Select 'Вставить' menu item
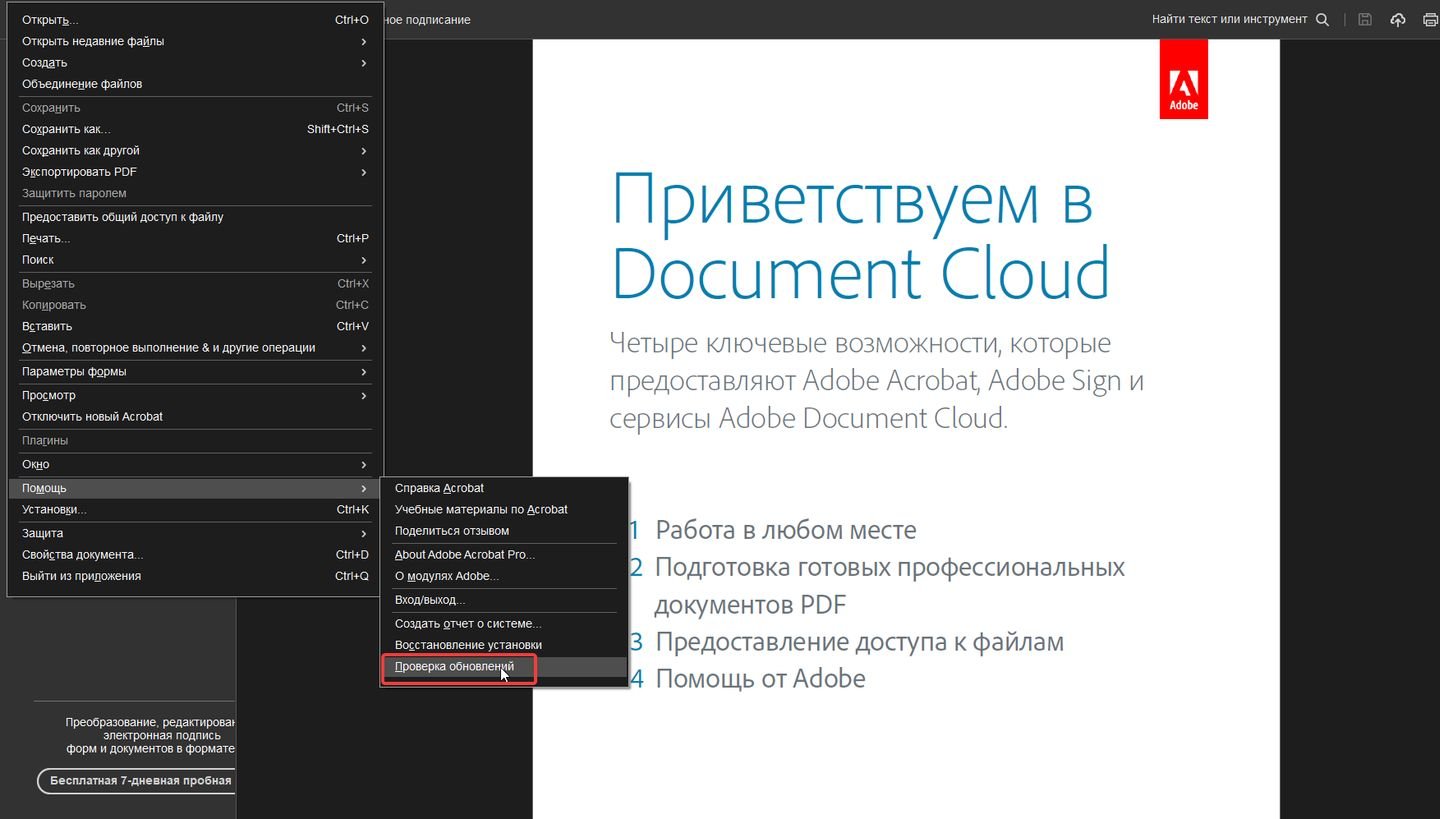 (195, 326)
